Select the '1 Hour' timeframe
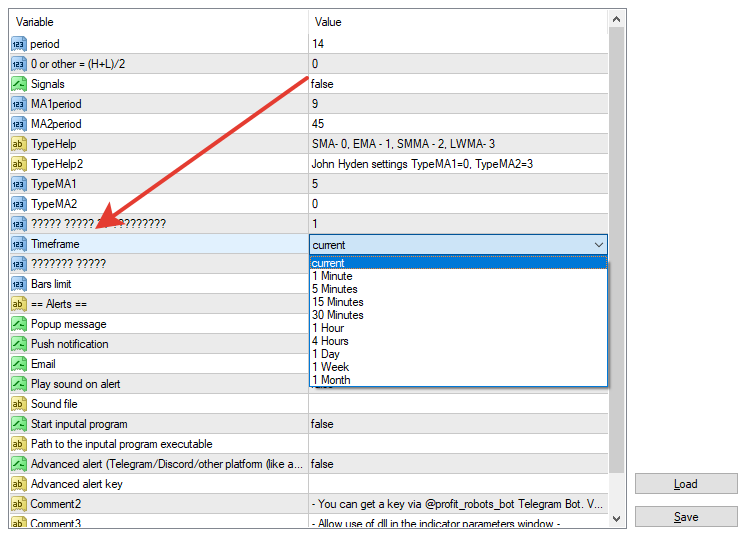Image resolution: width=747 pixels, height=536 pixels. [x=458, y=328]
